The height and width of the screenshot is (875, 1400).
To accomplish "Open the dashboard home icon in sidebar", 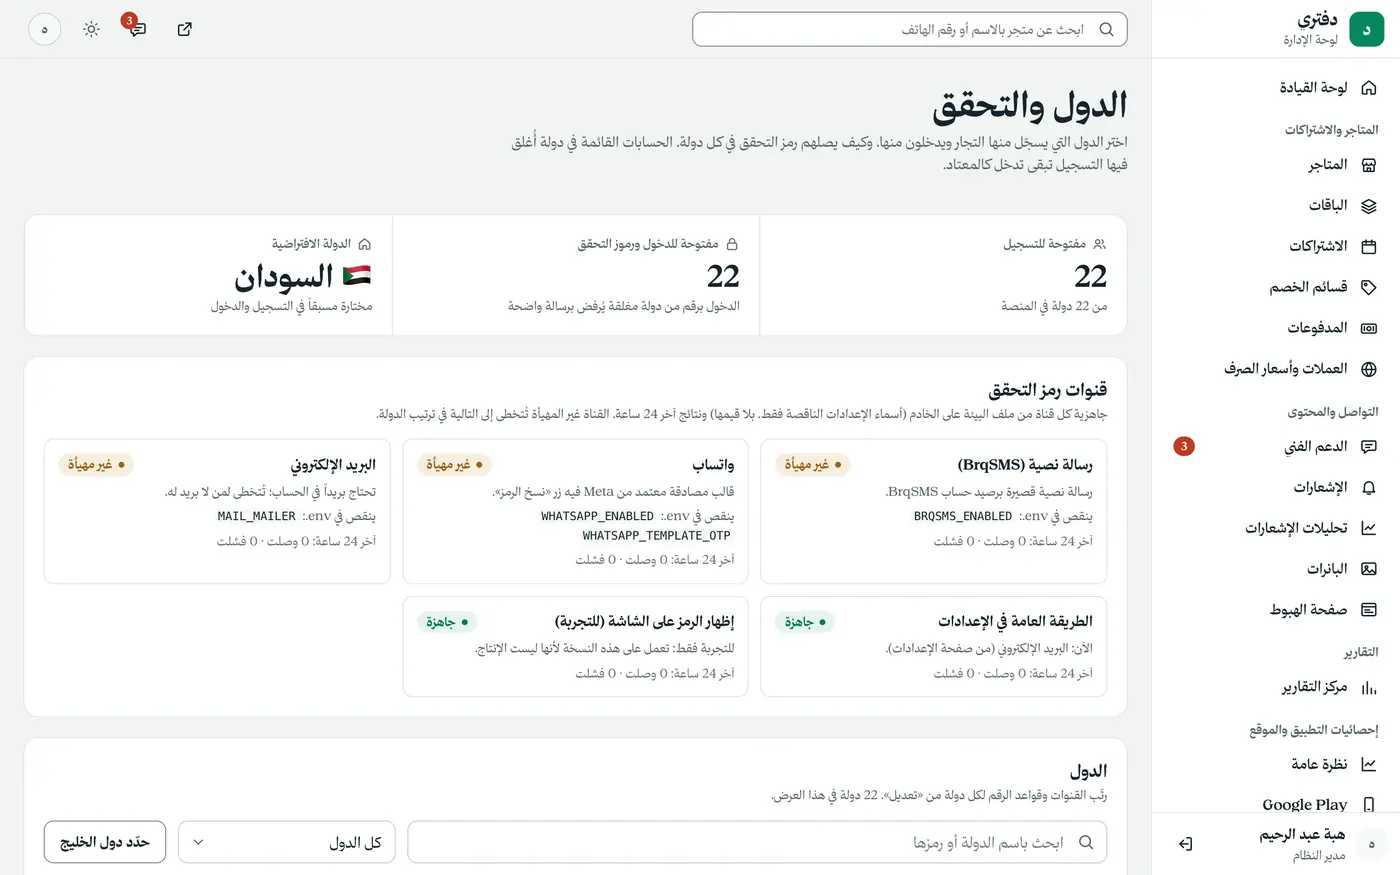I will (1369, 88).
